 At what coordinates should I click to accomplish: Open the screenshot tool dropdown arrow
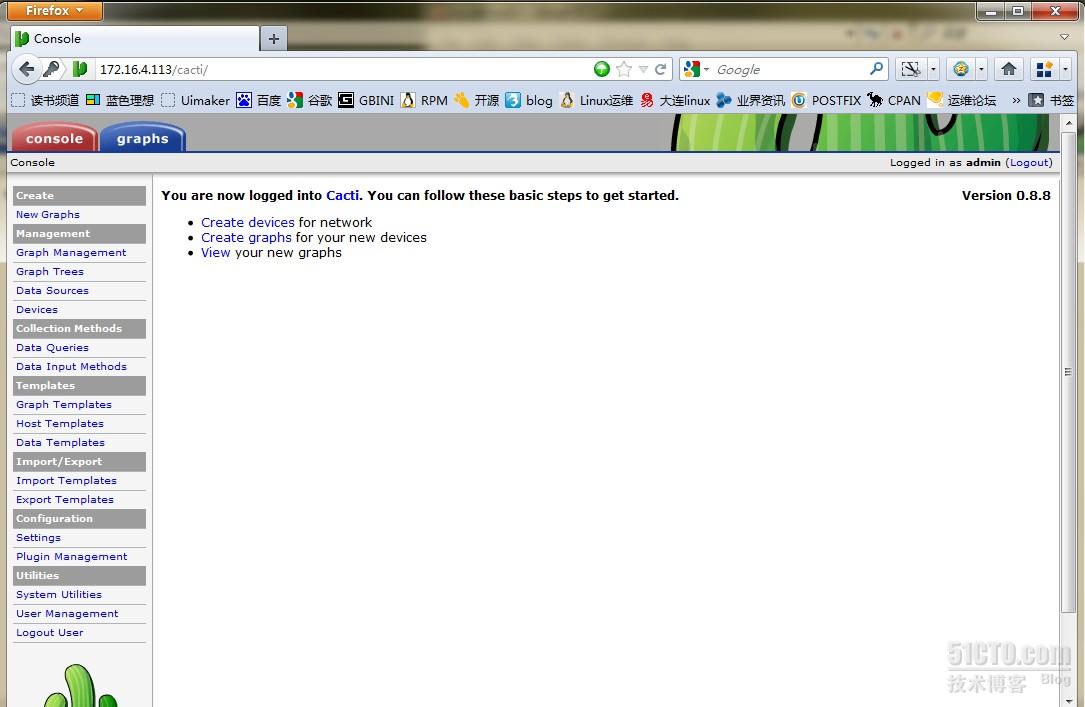pyautogui.click(x=933, y=69)
